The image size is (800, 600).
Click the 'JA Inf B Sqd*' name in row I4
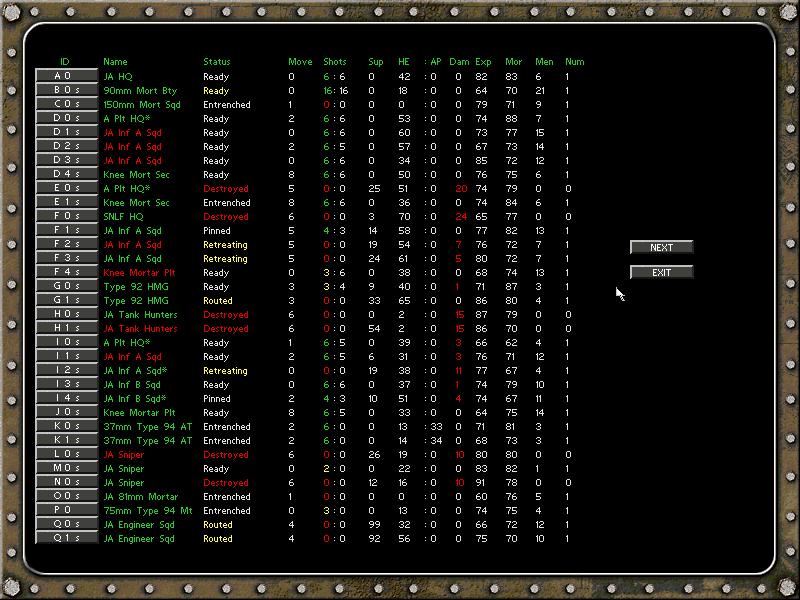135,399
